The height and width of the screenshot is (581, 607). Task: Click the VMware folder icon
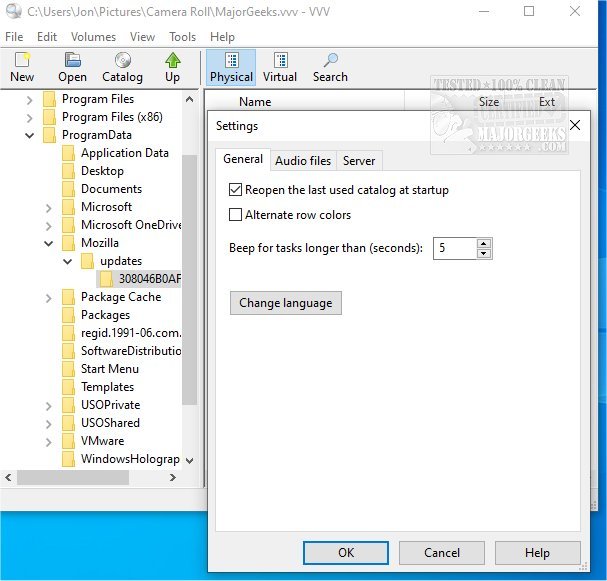pyautogui.click(x=69, y=441)
